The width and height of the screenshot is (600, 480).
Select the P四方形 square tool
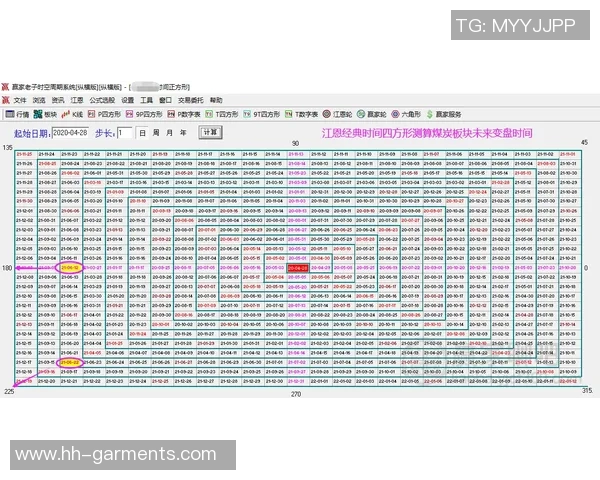coord(105,114)
